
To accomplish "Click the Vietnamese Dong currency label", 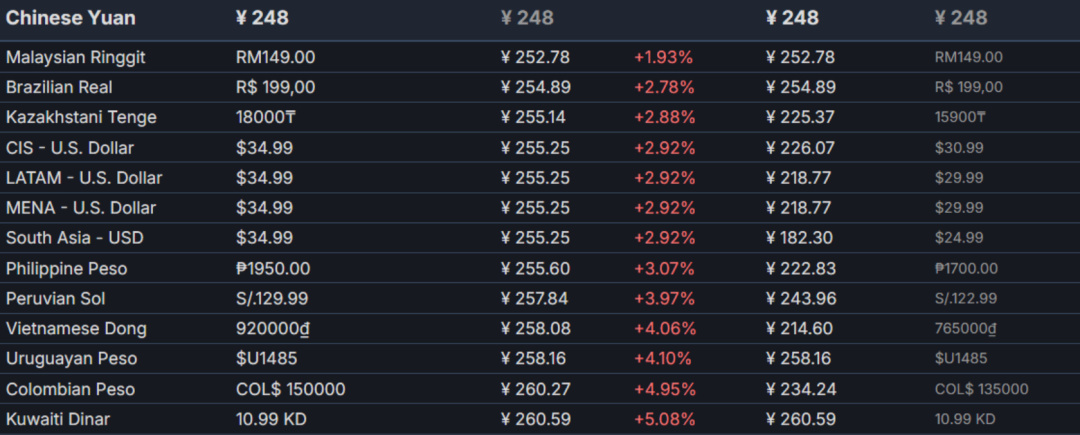I will pos(76,329).
